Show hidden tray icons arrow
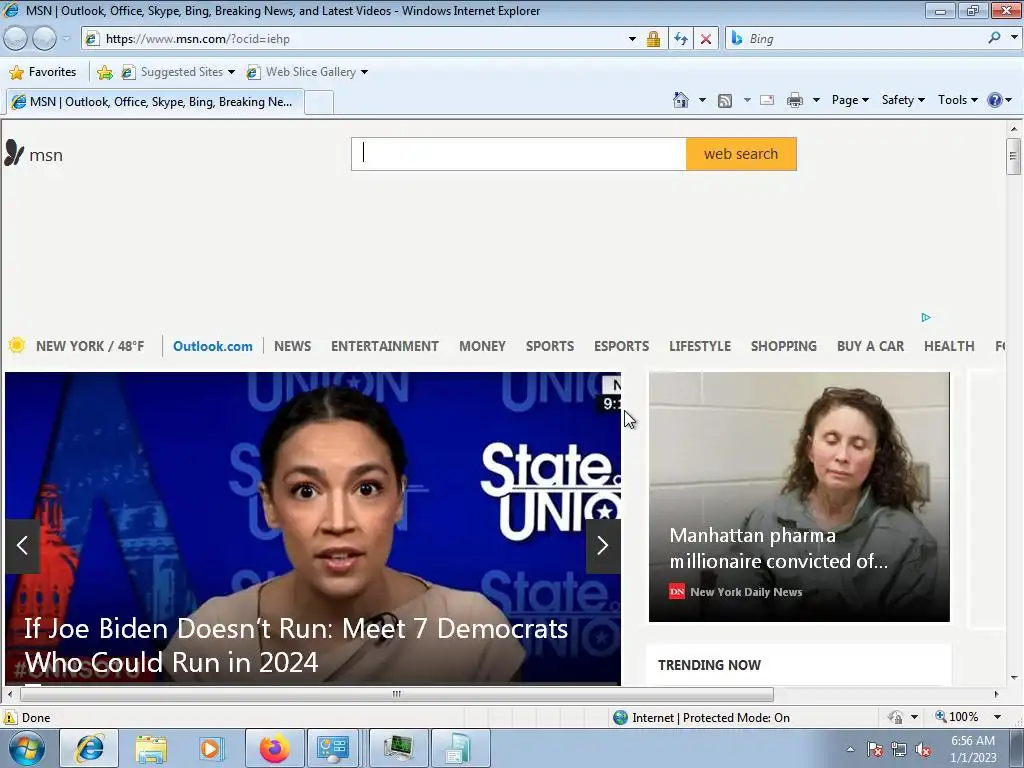1024x768 pixels. click(850, 749)
